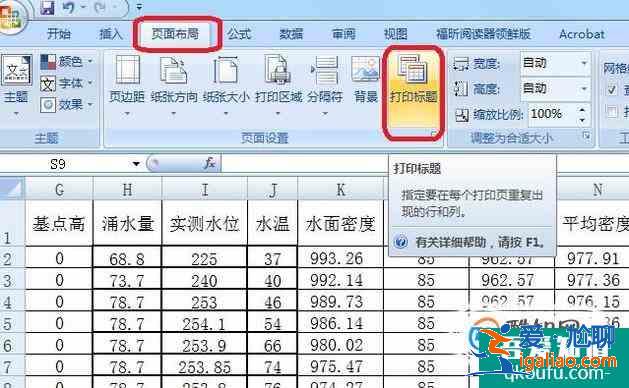Click the formula bar input area
The width and height of the screenshot is (629, 388).
(304, 164)
